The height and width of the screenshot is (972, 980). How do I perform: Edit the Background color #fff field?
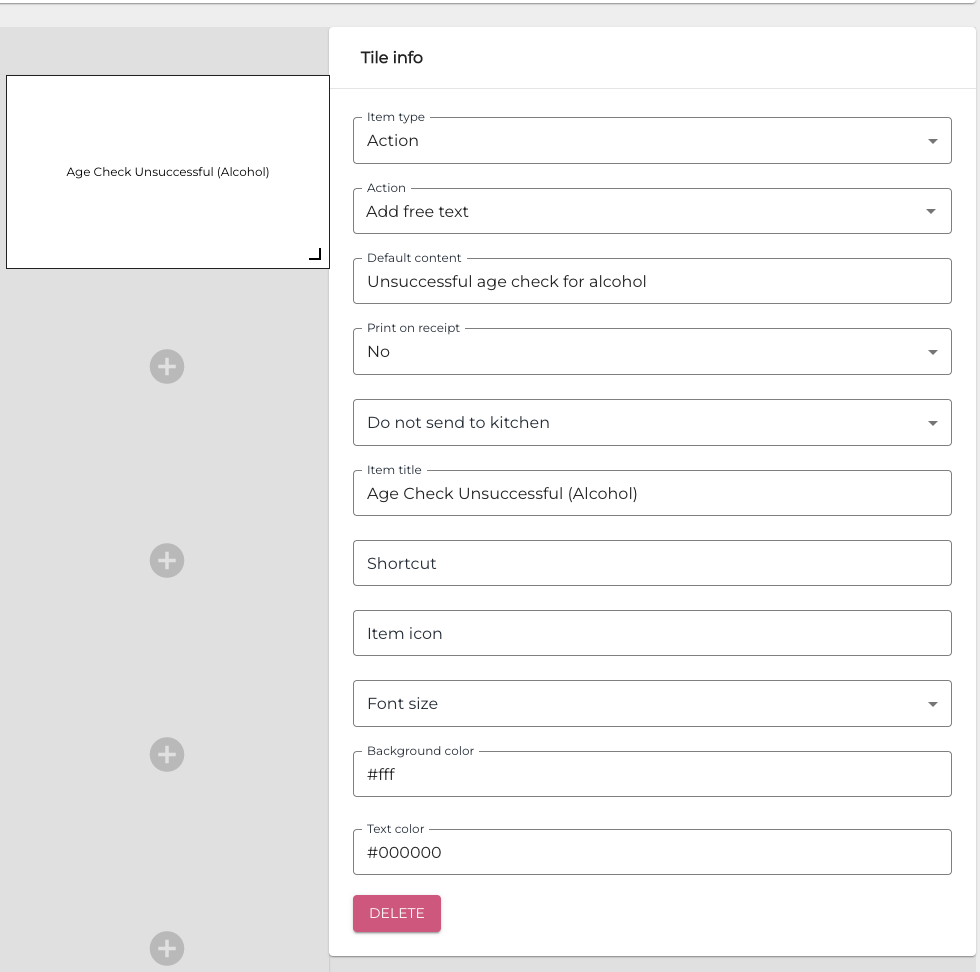click(x=651, y=775)
